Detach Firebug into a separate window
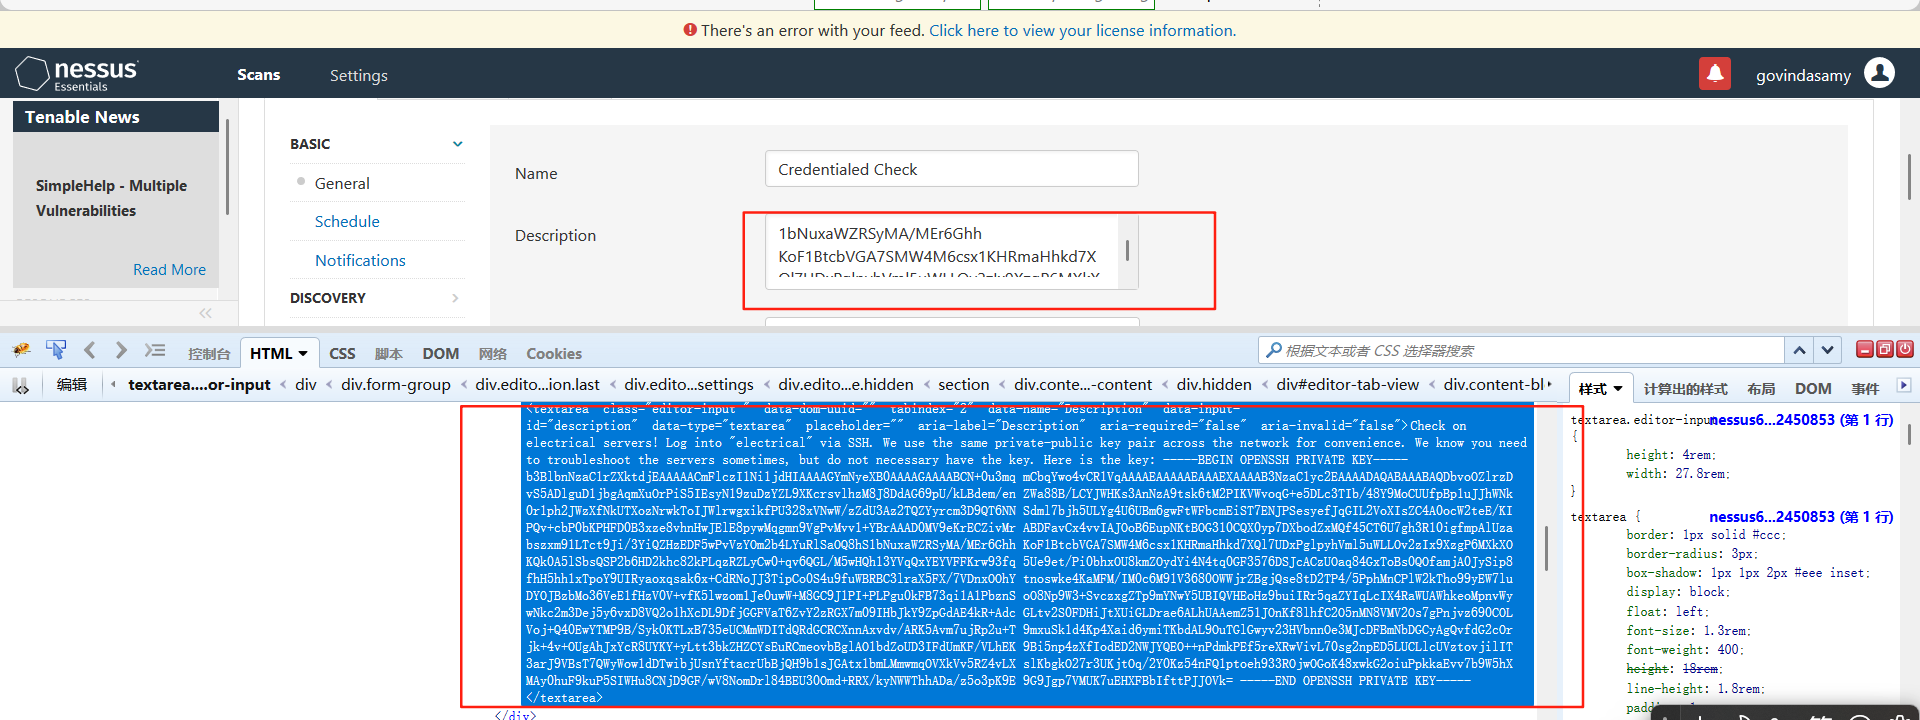The width and height of the screenshot is (1920, 720). coord(1885,349)
